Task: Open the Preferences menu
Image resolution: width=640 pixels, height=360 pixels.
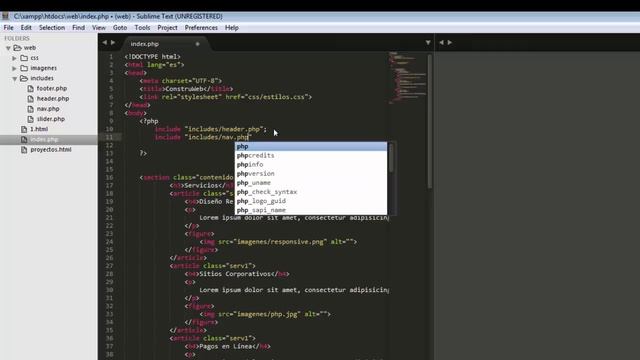Action: point(201,28)
